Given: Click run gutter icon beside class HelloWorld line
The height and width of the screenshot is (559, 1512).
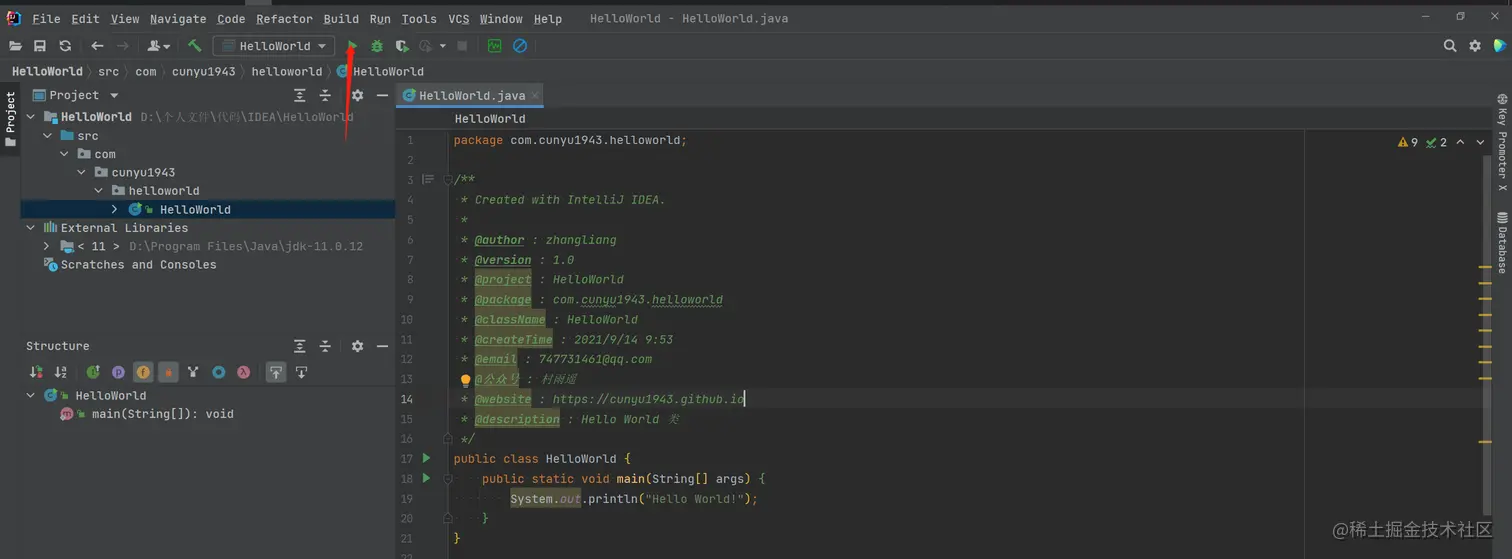Looking at the screenshot, I should point(426,458).
